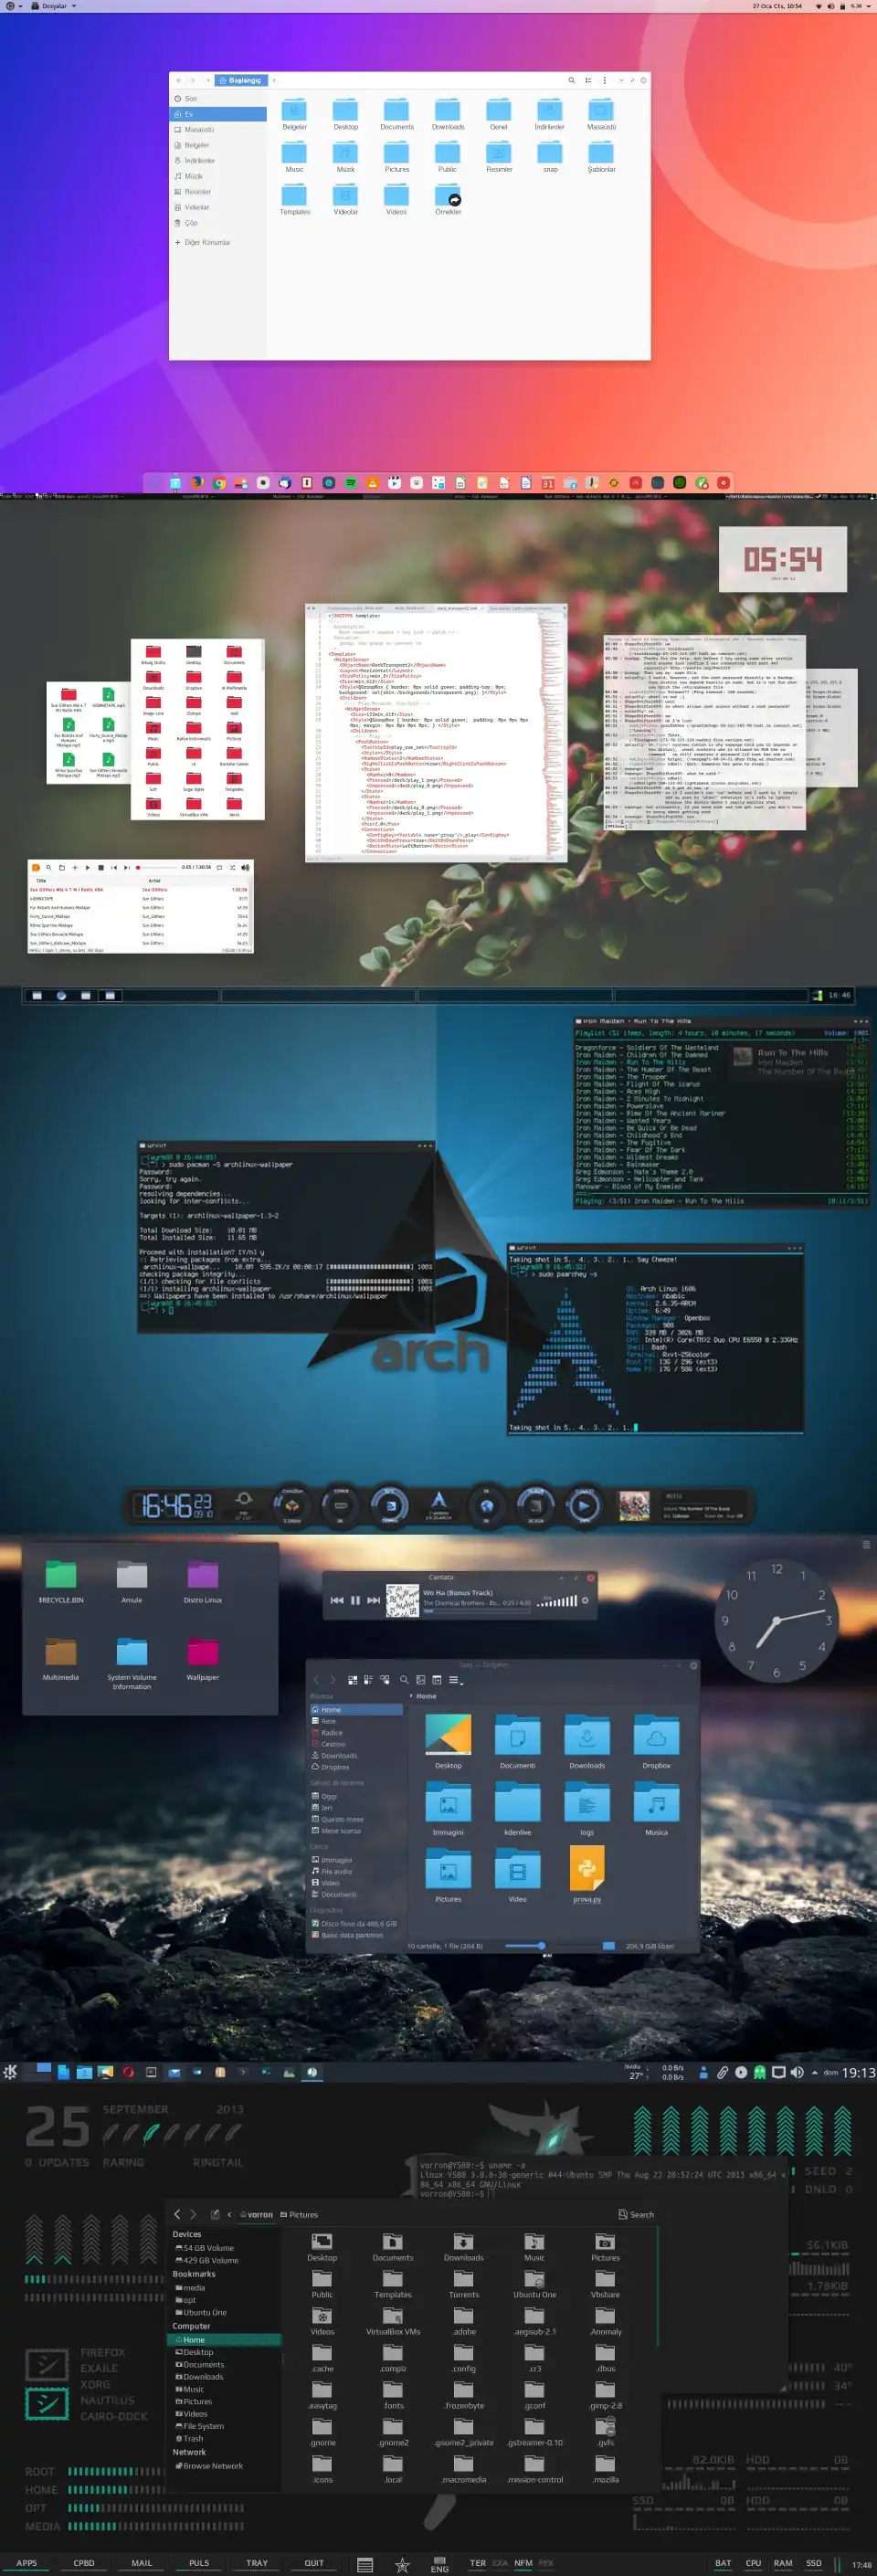Select File System in vorron's sidebar

198,2425
